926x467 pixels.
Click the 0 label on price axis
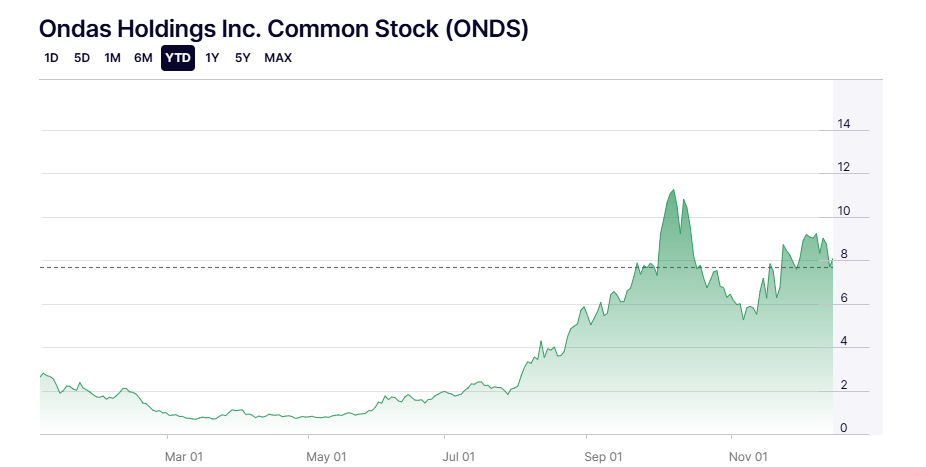coord(844,428)
